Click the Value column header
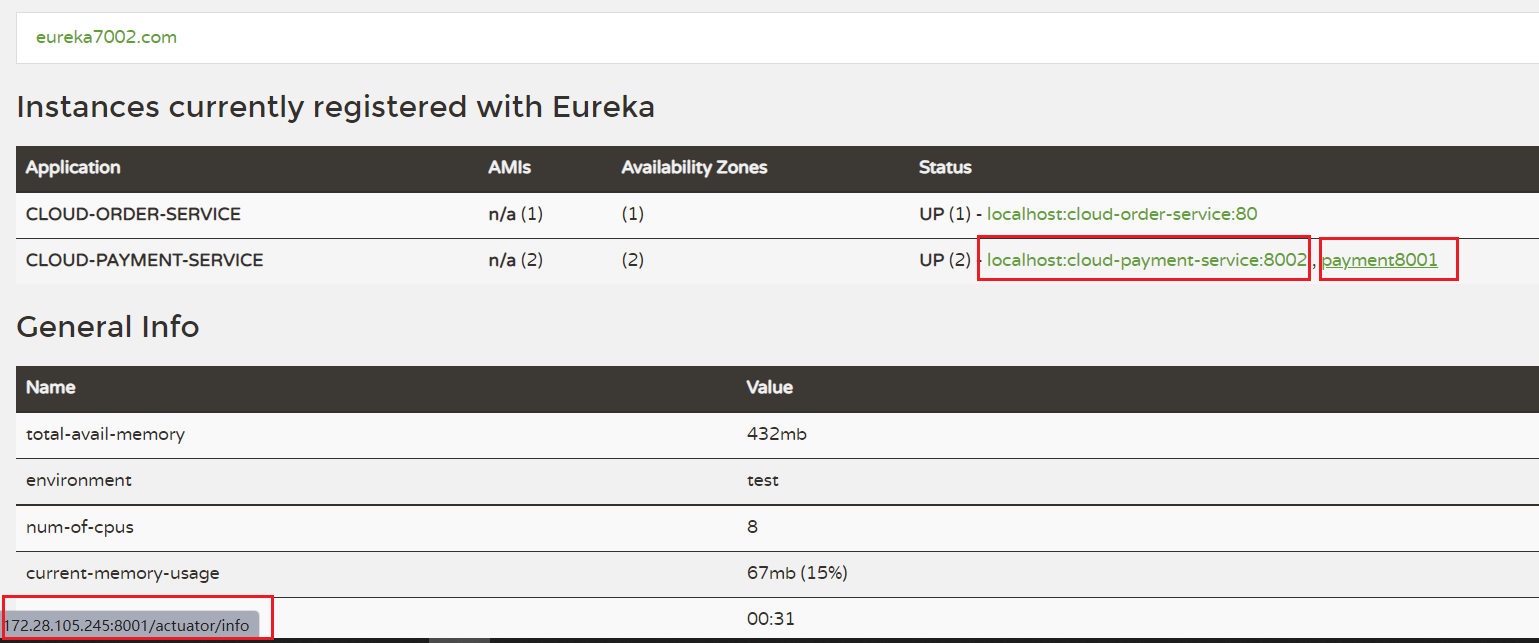Screen dimensions: 1539x643 pos(770,387)
